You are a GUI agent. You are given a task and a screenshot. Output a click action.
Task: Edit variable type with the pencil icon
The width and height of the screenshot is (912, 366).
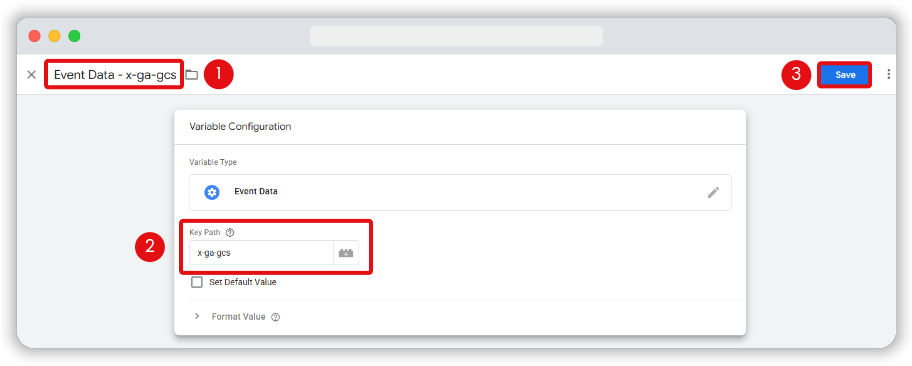coord(713,192)
